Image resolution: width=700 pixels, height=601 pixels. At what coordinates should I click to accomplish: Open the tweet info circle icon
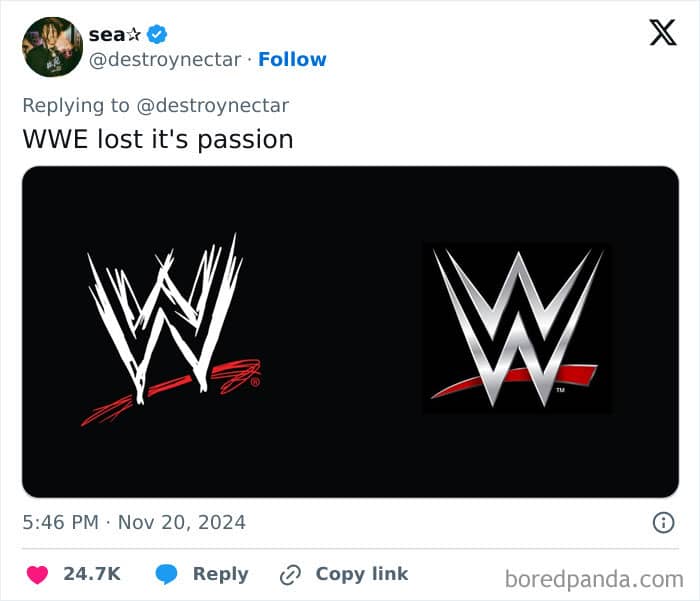point(663,522)
